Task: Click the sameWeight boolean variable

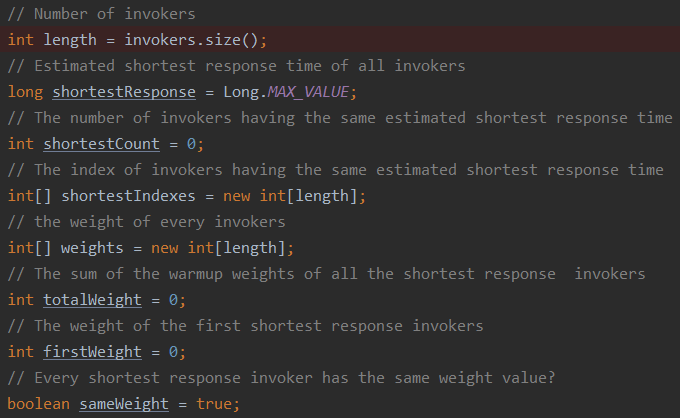Action: click(124, 404)
